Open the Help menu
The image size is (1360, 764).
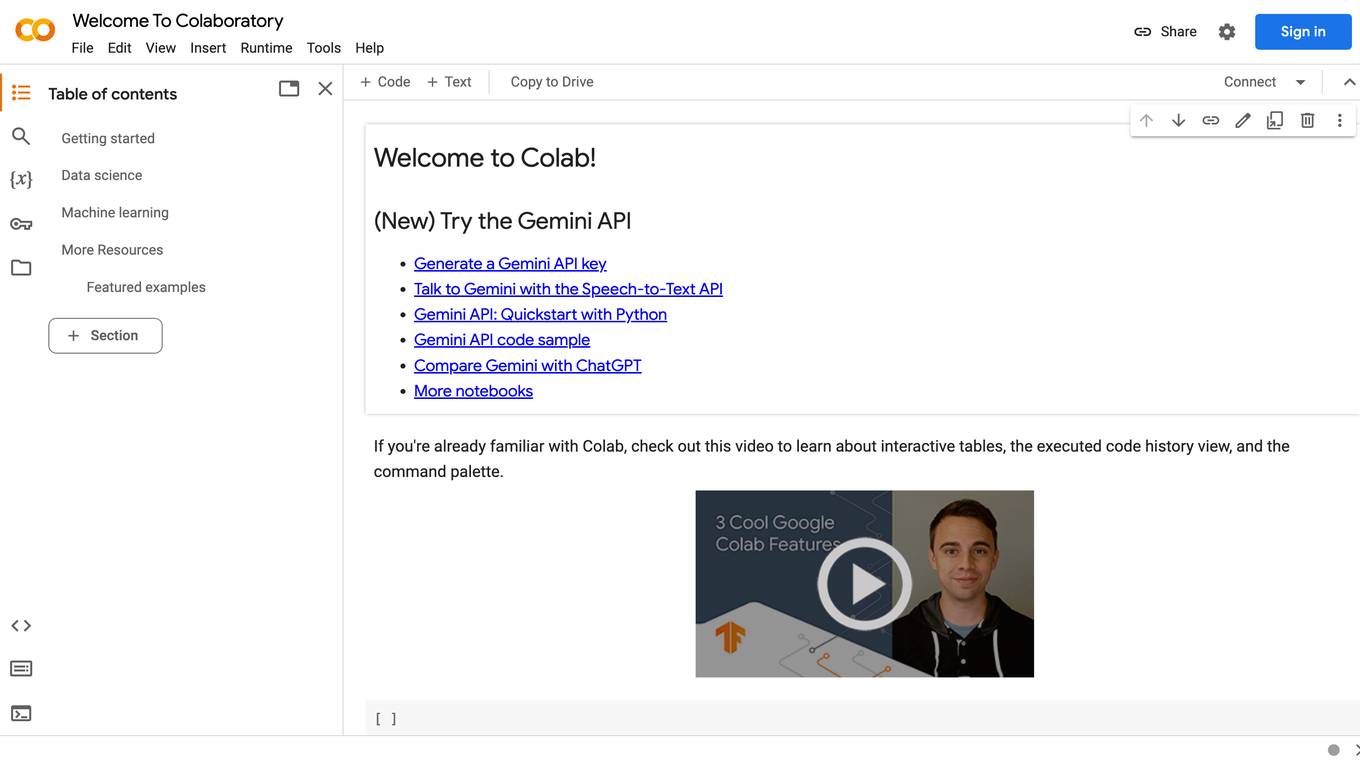(x=370, y=48)
